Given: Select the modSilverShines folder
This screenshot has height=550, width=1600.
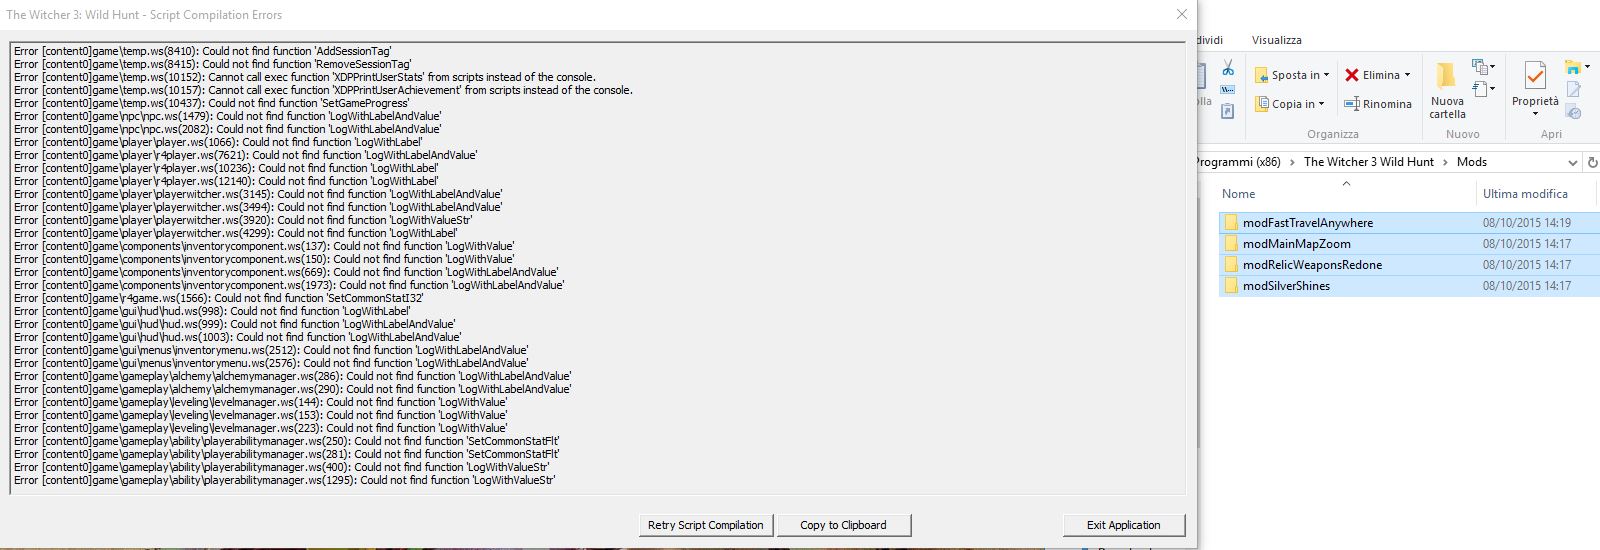Looking at the screenshot, I should 1286,286.
